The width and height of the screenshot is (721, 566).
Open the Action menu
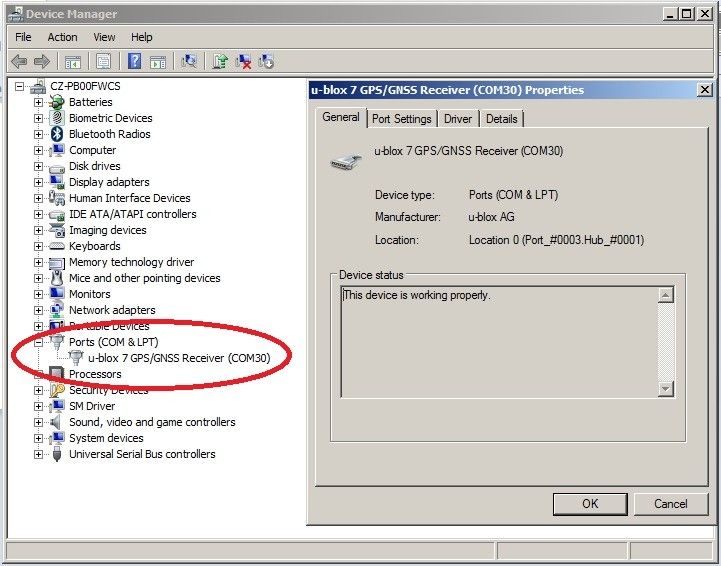63,37
